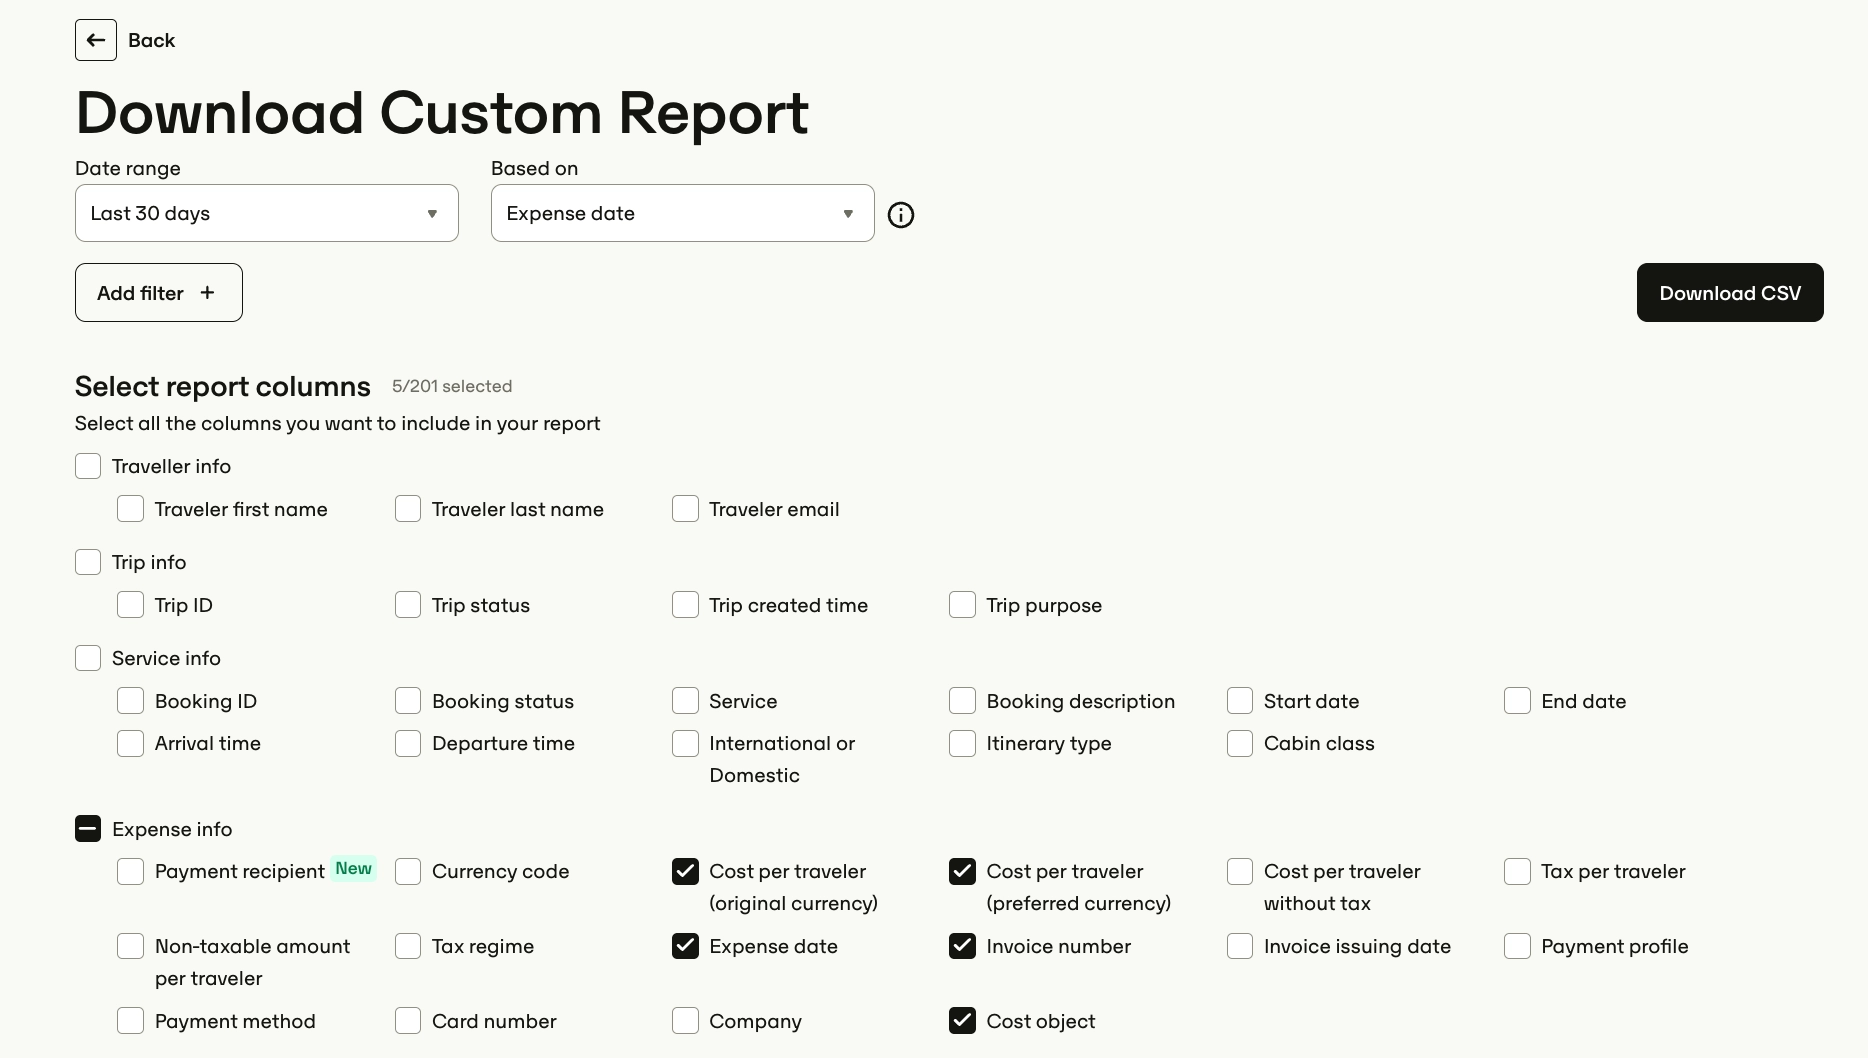Image resolution: width=1868 pixels, height=1058 pixels.
Task: Click the Add filter button
Action: [x=159, y=293]
